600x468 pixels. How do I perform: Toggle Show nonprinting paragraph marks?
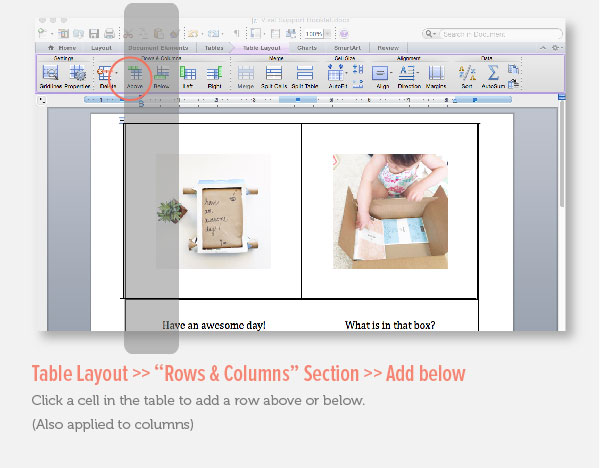(x=236, y=34)
